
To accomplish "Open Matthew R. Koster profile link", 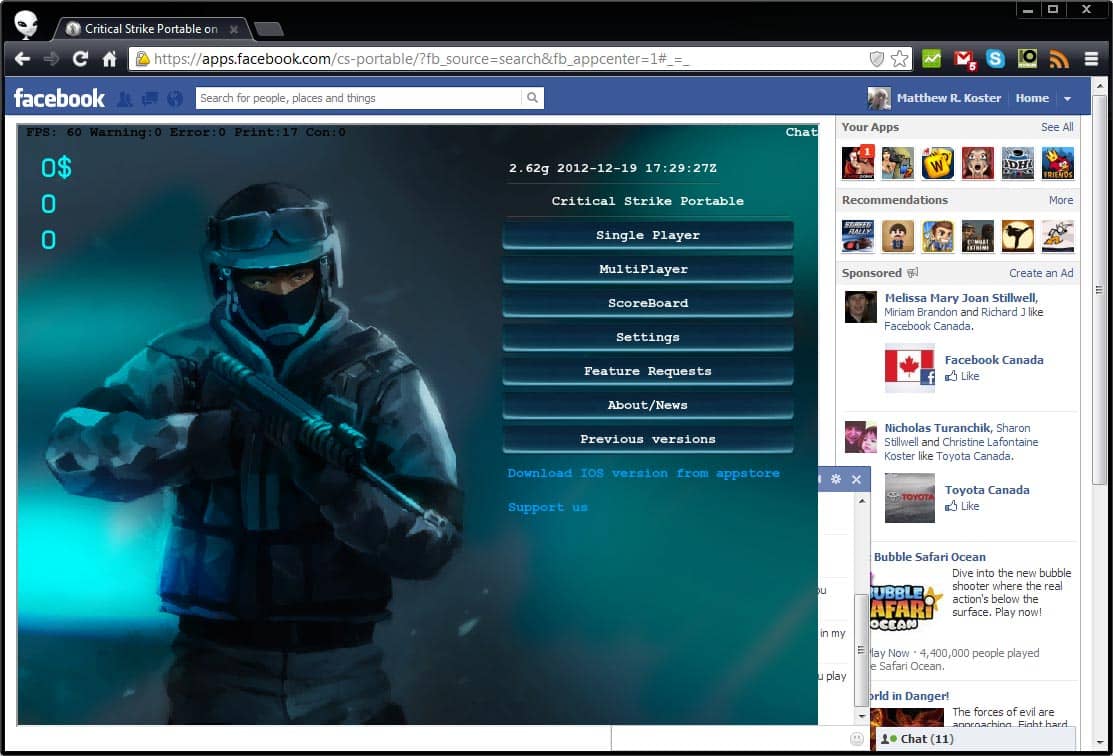I will click(x=948, y=99).
